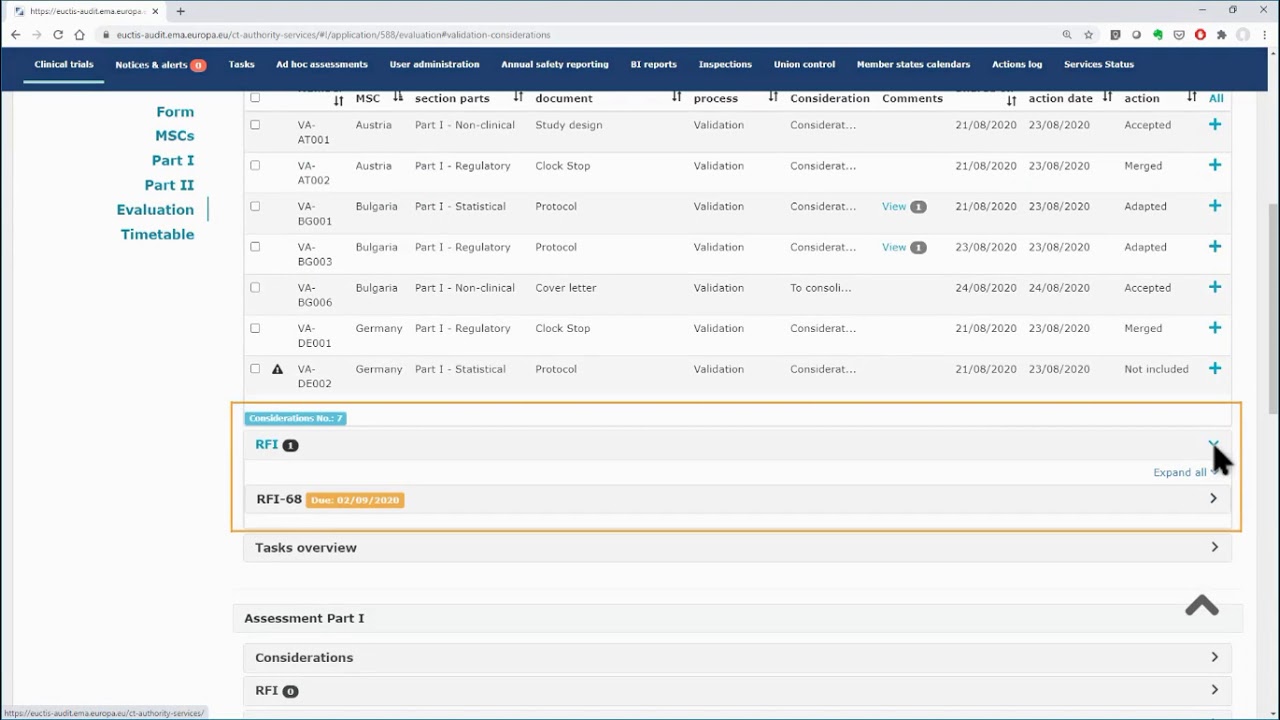Open Services Status page
1280x720 pixels.
click(x=1099, y=64)
